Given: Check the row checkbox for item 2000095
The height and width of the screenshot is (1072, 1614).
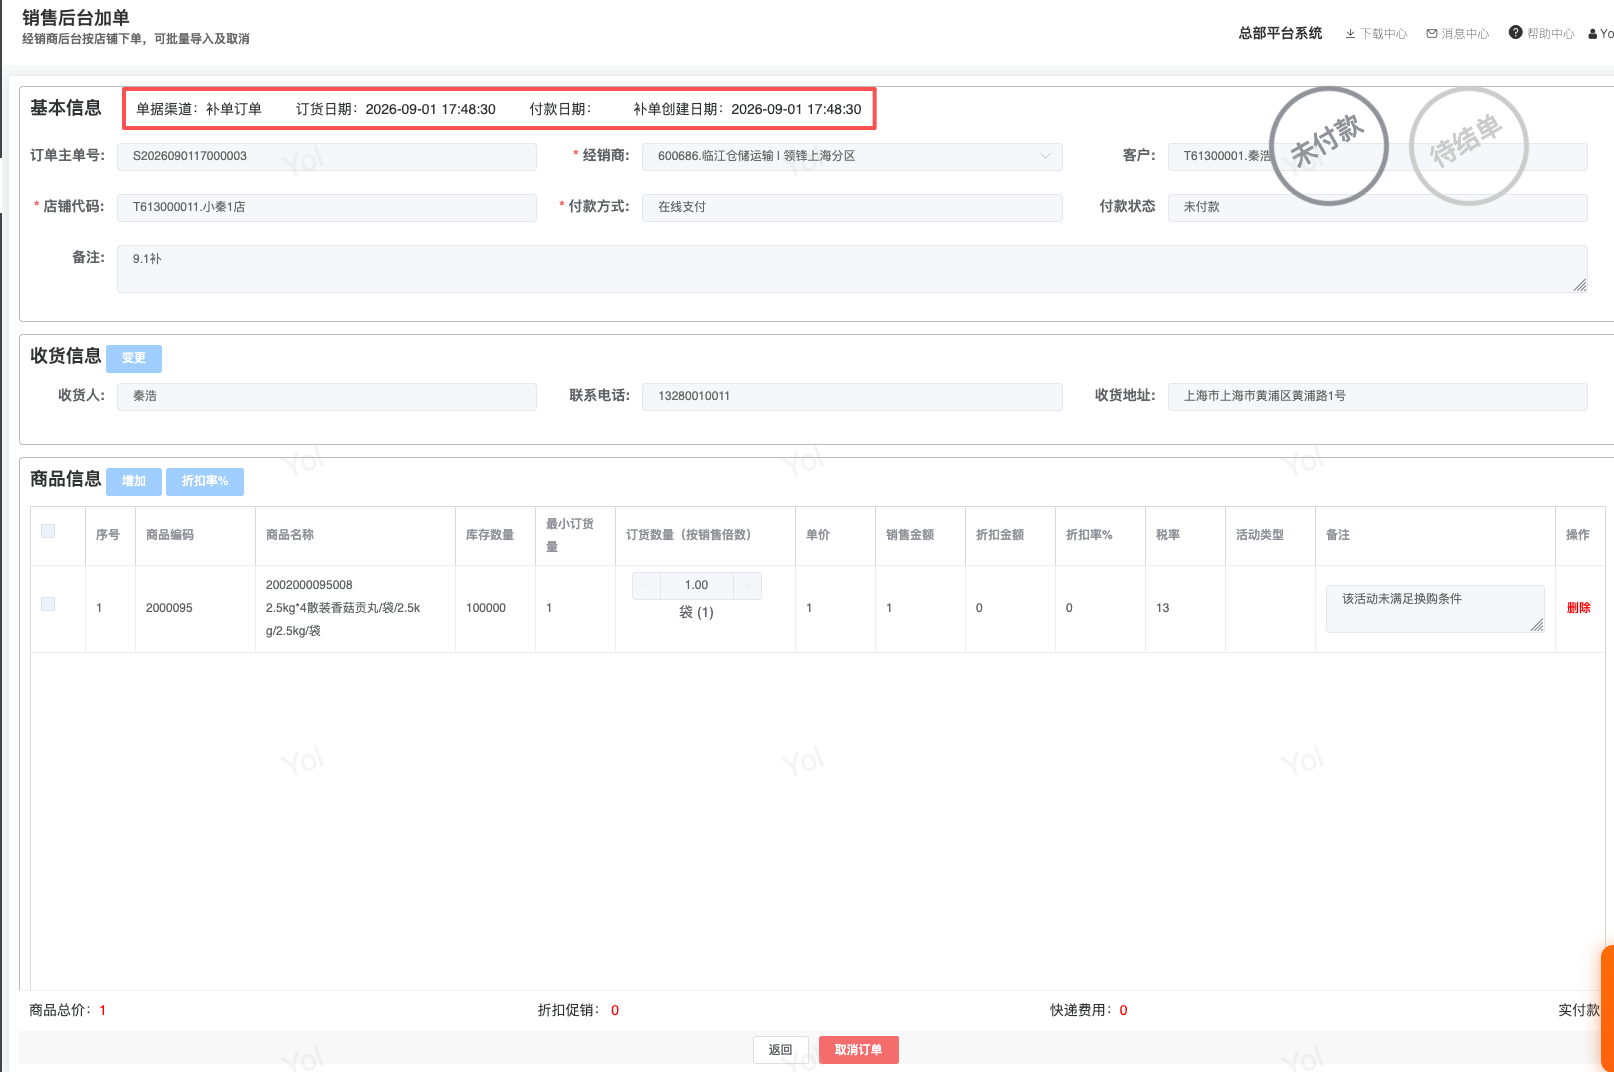Looking at the screenshot, I should [48, 604].
